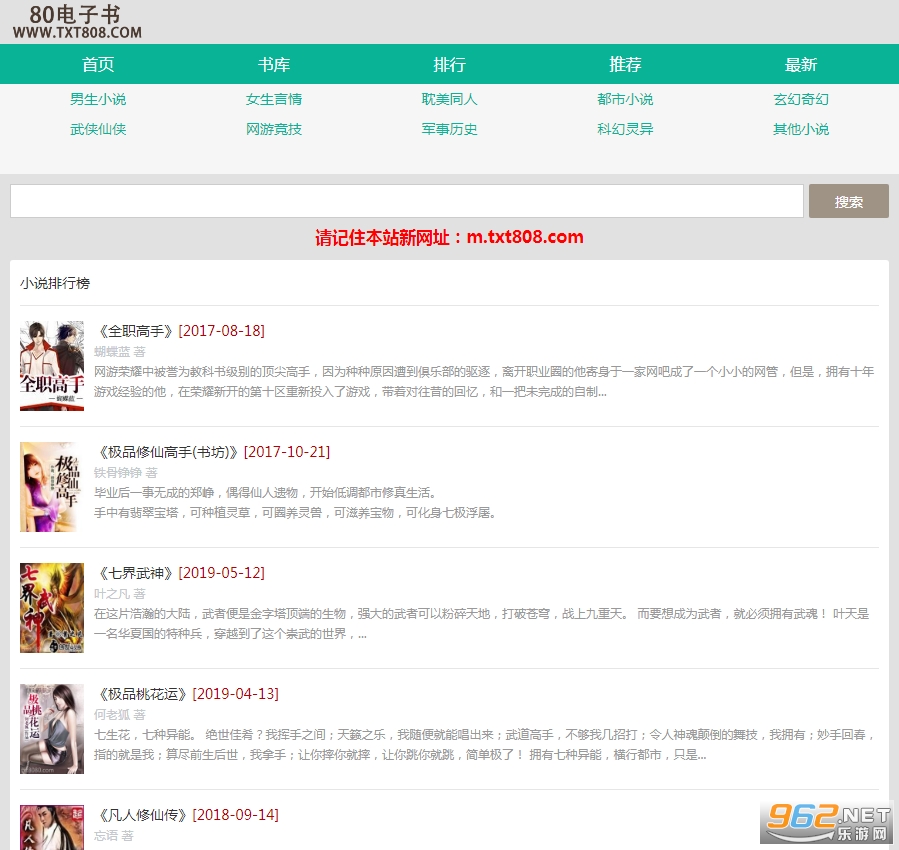
Task: Open the 男生小说 category
Action: (x=98, y=99)
